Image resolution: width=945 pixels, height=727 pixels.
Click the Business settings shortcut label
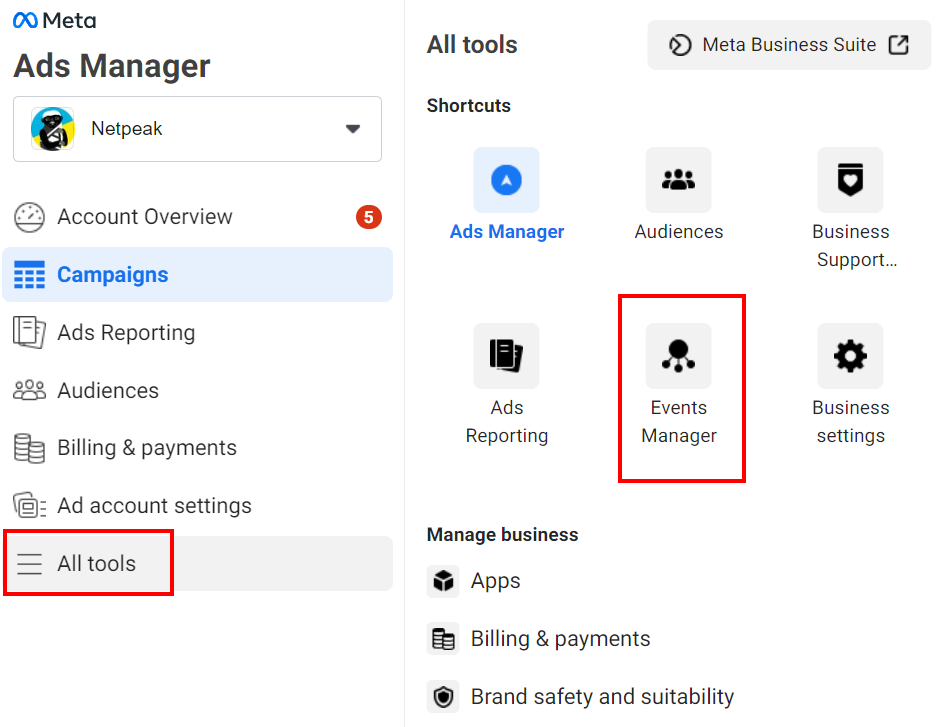[x=851, y=421]
